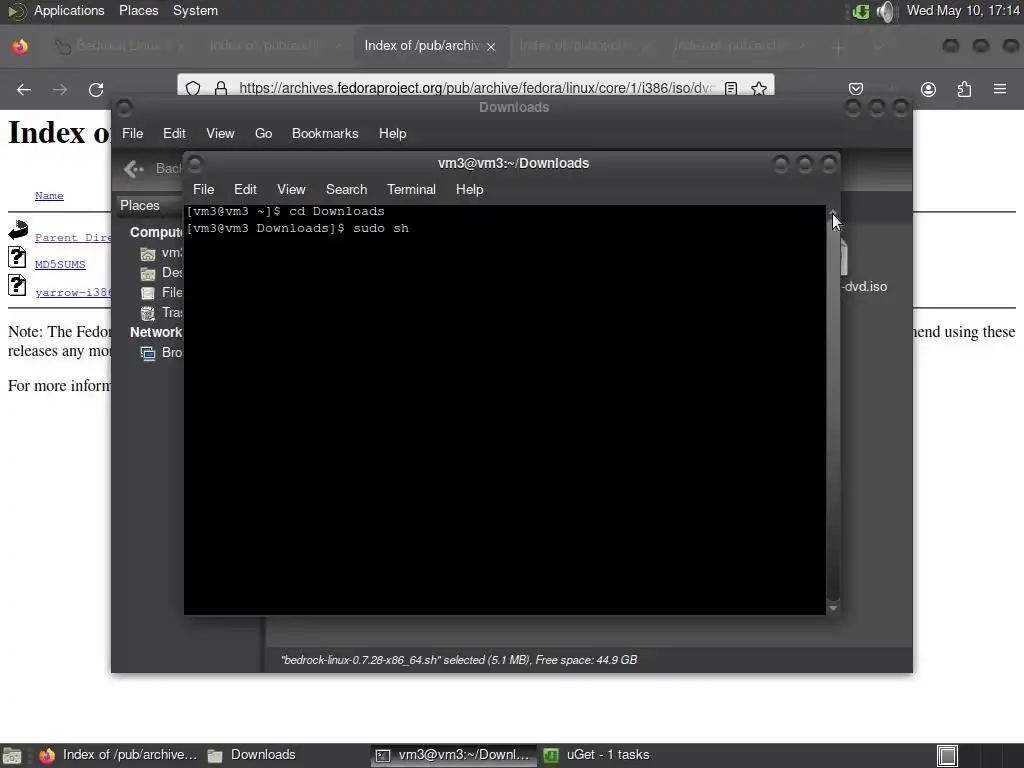1024x768 pixels.
Task: Open the Applications menu
Action: point(69,10)
